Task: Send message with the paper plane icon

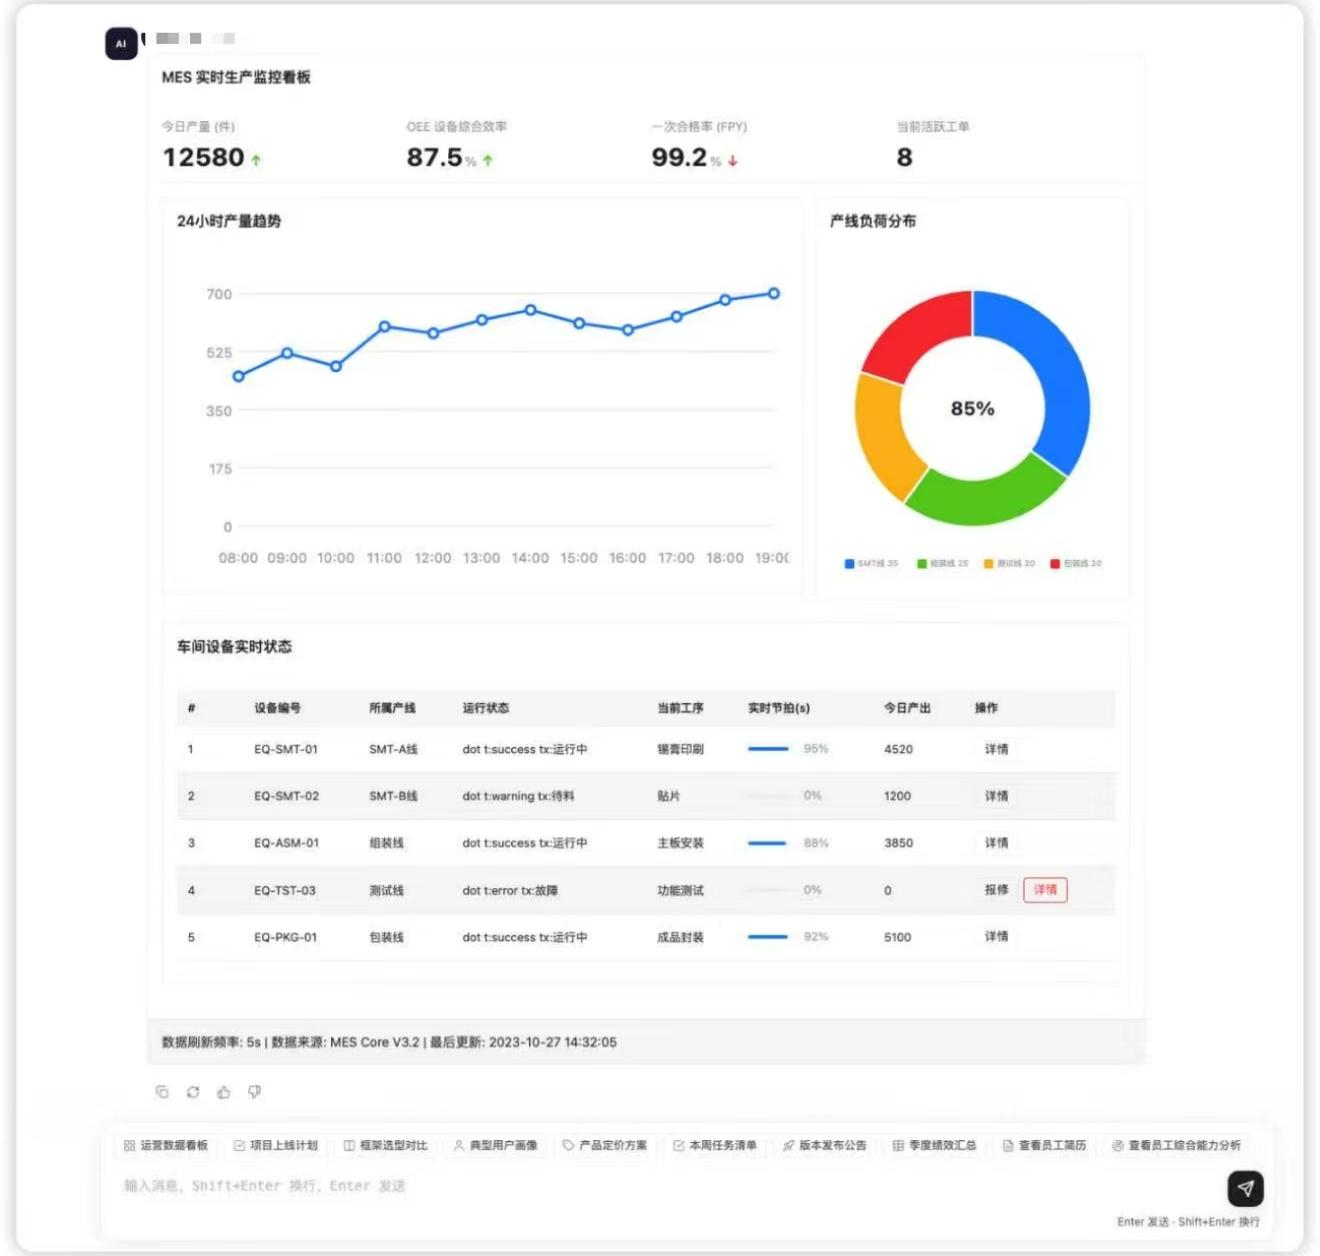Action: pos(1245,1188)
